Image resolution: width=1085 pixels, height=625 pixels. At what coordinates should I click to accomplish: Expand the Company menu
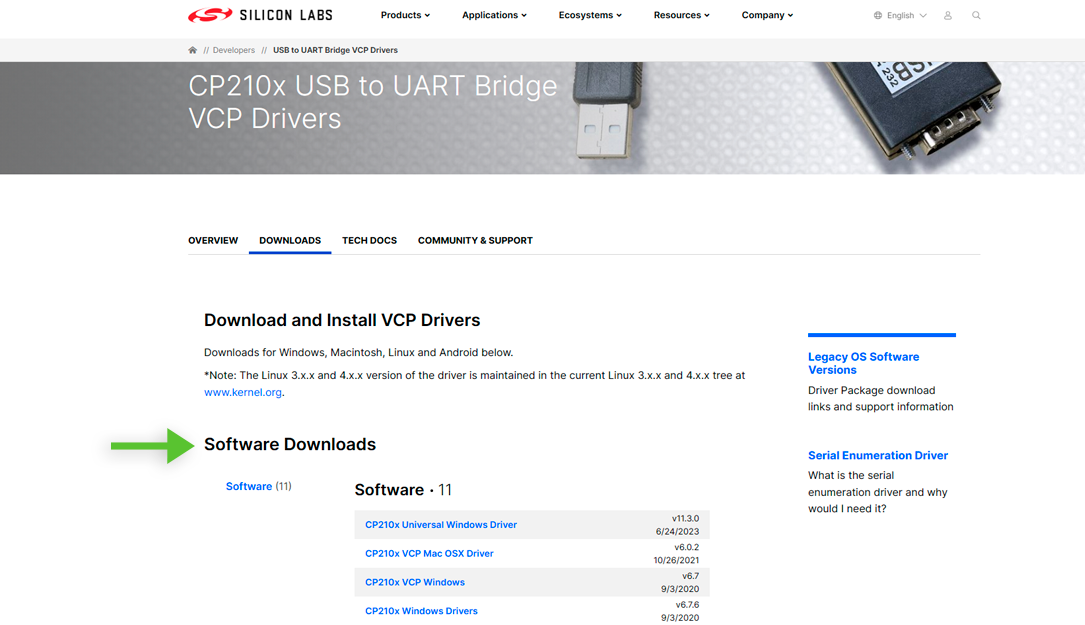point(767,15)
